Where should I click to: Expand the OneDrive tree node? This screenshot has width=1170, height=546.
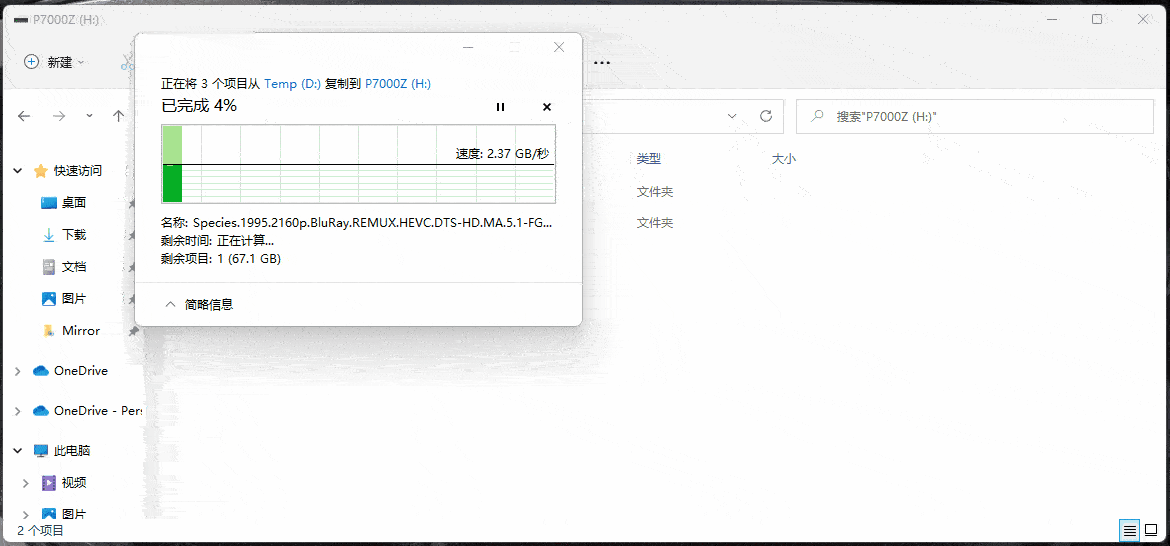coord(18,371)
